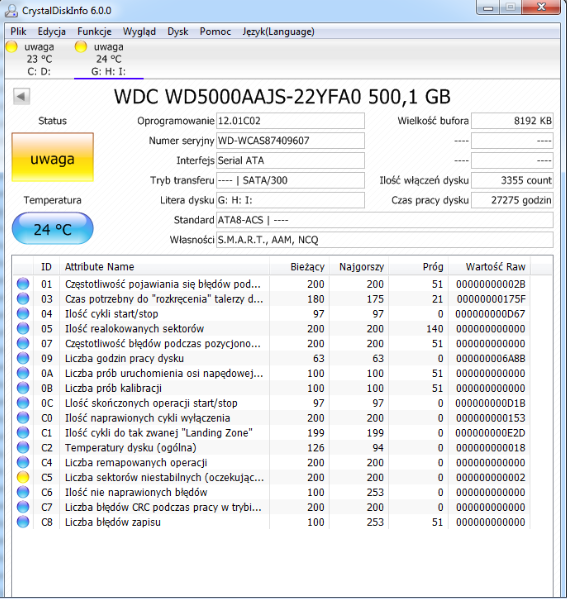Open the Język(Language) menu
The width and height of the screenshot is (567, 599).
point(278,32)
